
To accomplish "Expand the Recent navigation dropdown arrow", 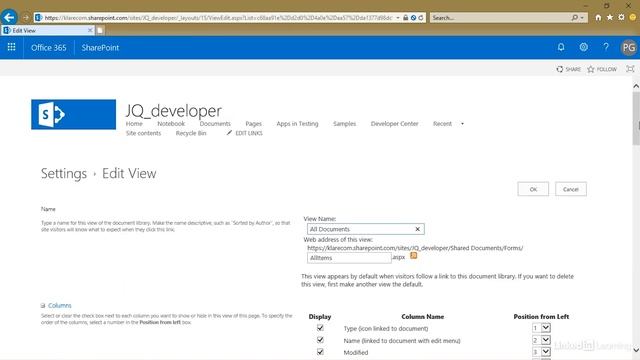I will 462,124.
